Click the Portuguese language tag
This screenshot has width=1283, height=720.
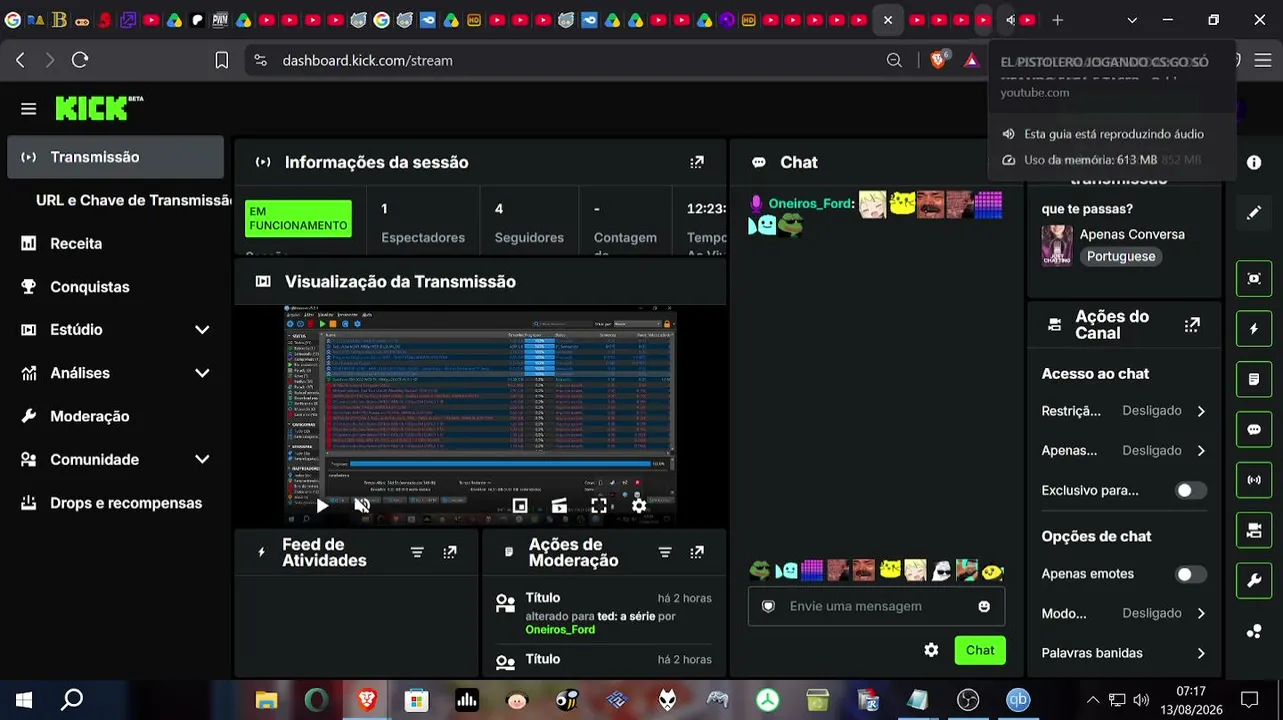(1121, 256)
